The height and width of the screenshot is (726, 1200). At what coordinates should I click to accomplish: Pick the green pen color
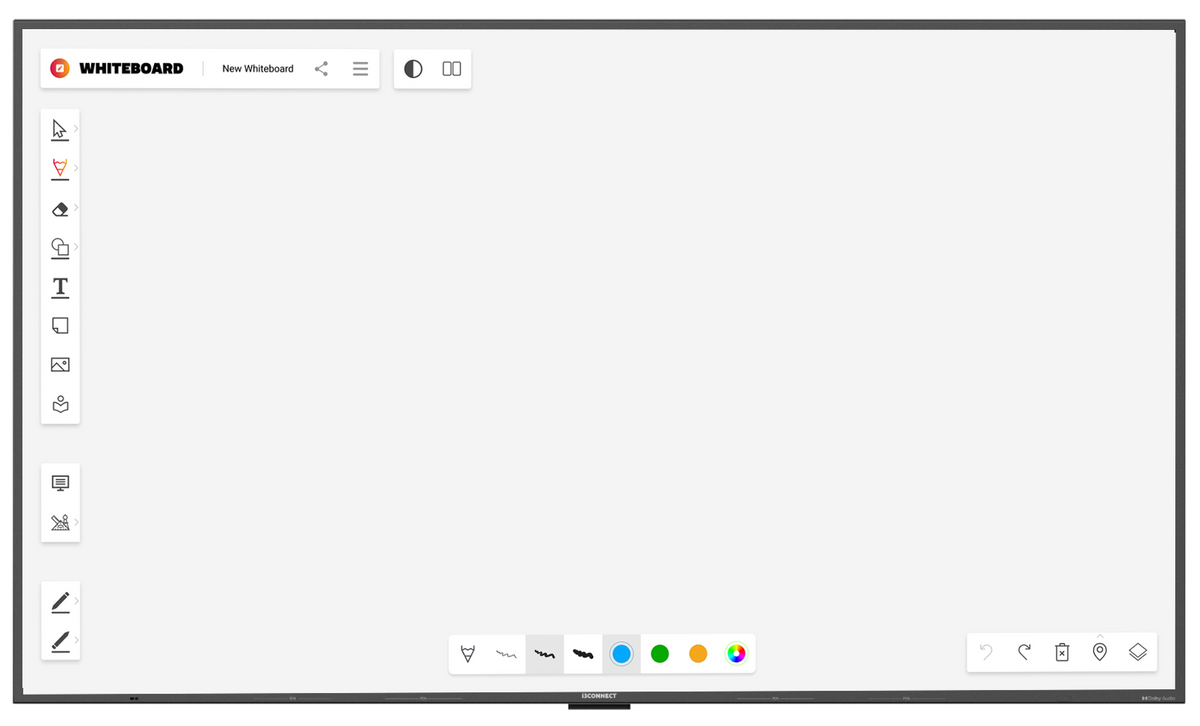tap(660, 654)
